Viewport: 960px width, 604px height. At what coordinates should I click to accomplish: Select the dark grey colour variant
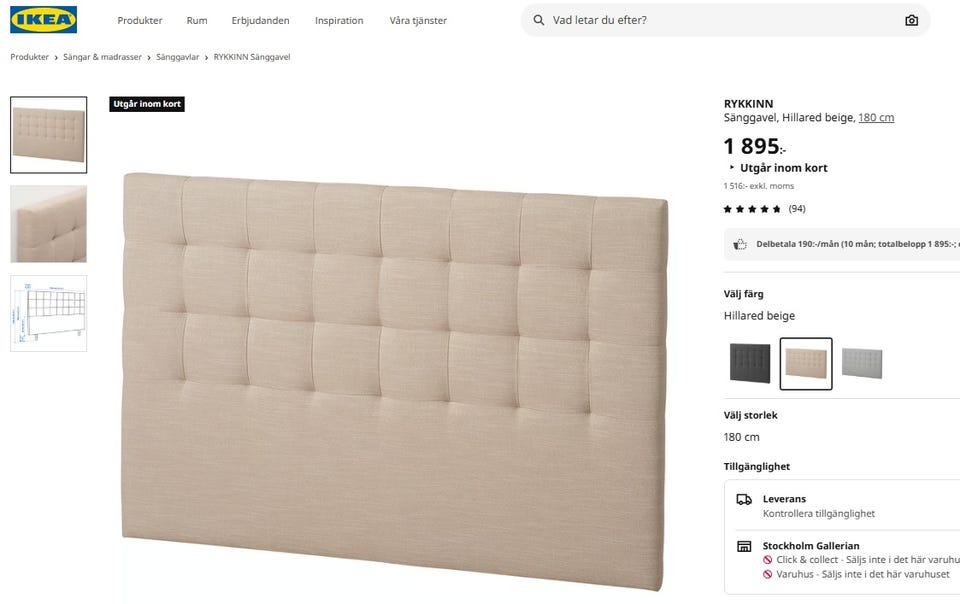750,363
